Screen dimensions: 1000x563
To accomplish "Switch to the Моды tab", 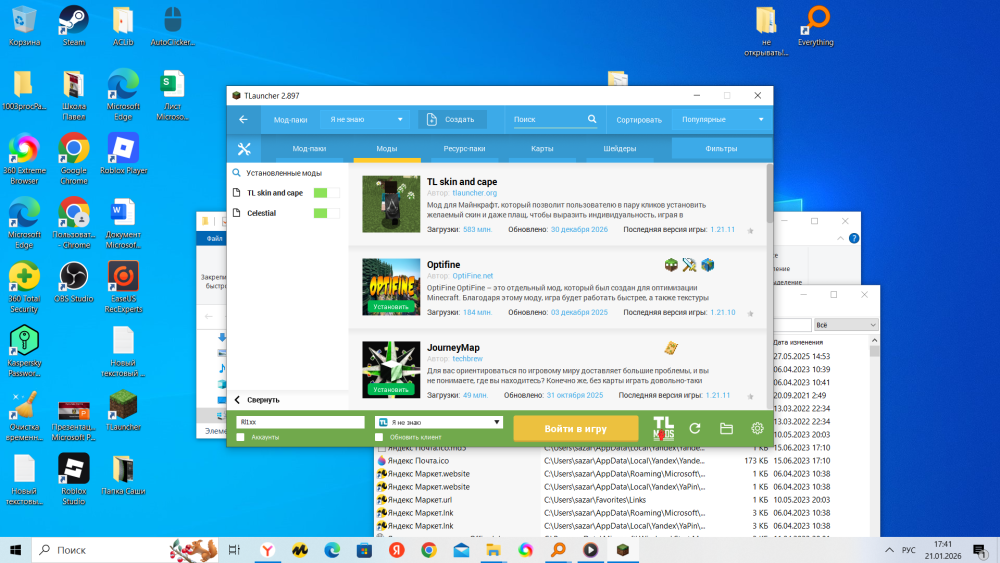I will [386, 149].
